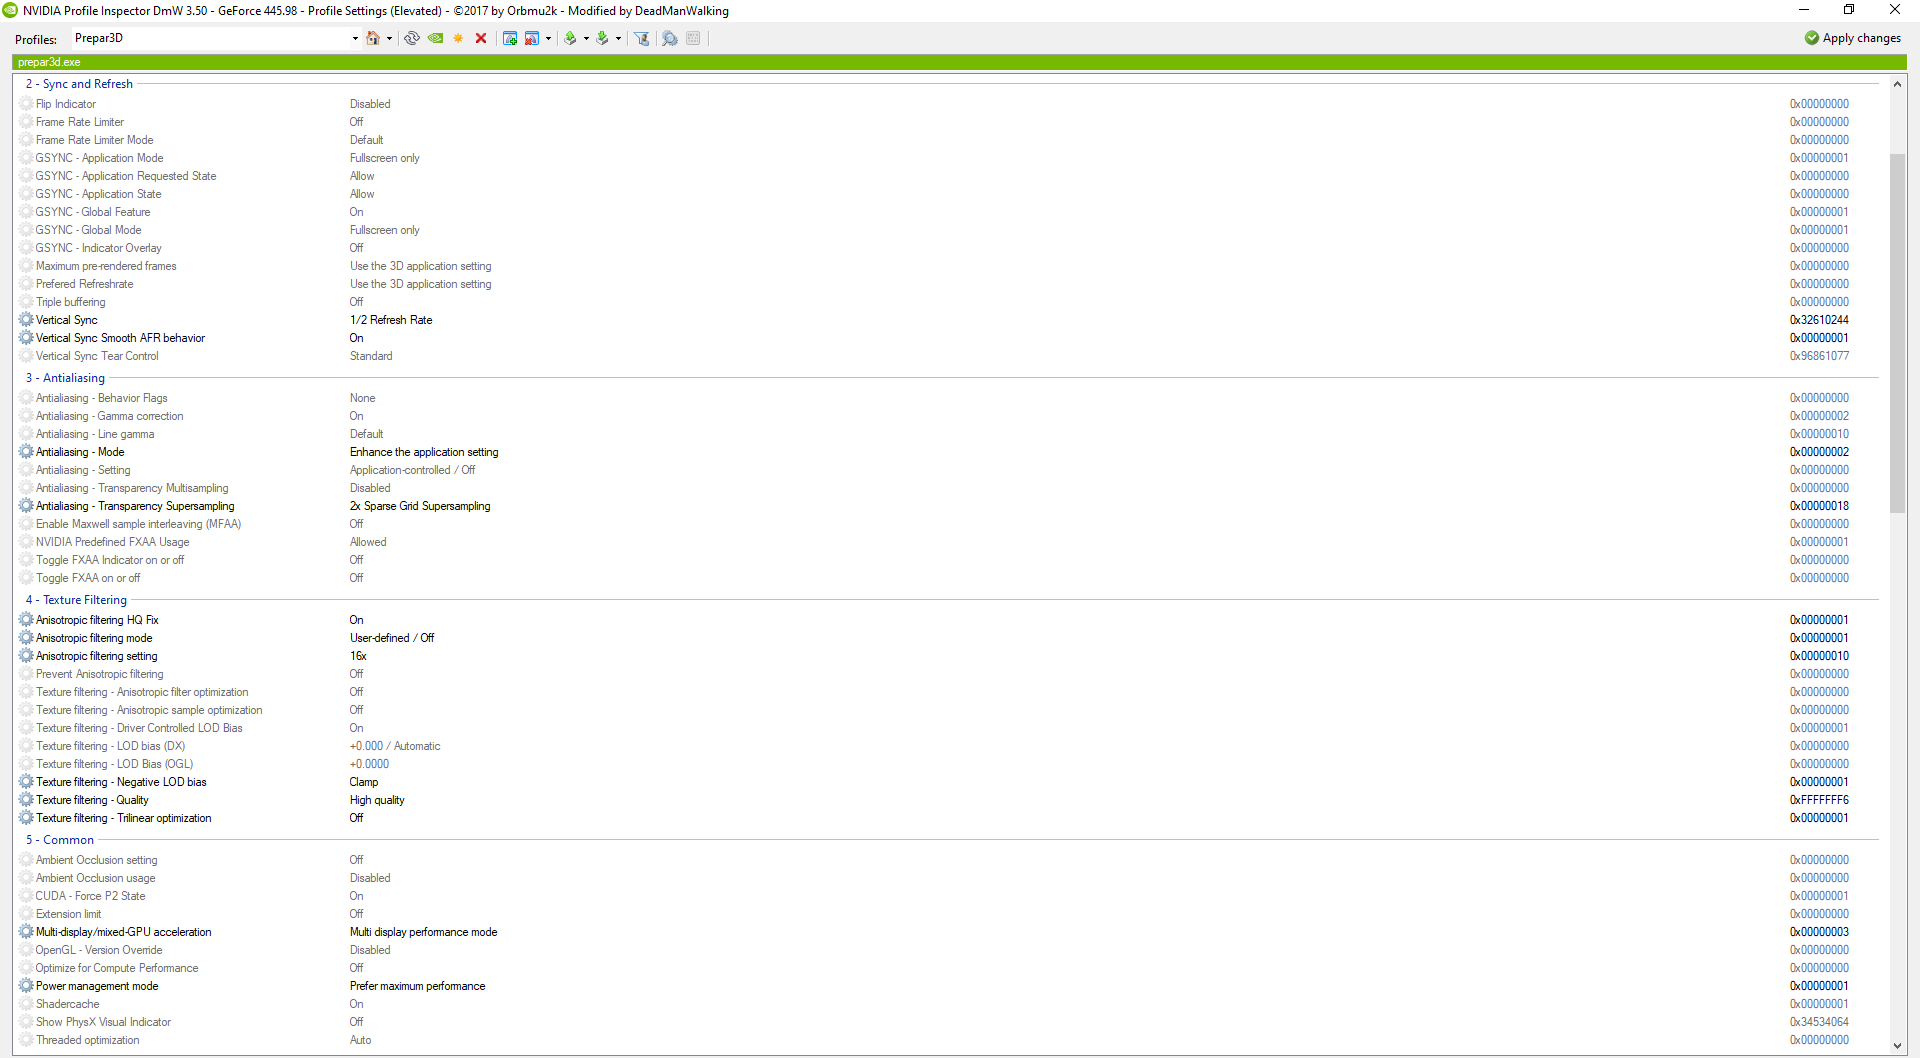This screenshot has width=1920, height=1058.
Task: Select the 'Clamp' Negative LOD bias value
Action: [364, 782]
